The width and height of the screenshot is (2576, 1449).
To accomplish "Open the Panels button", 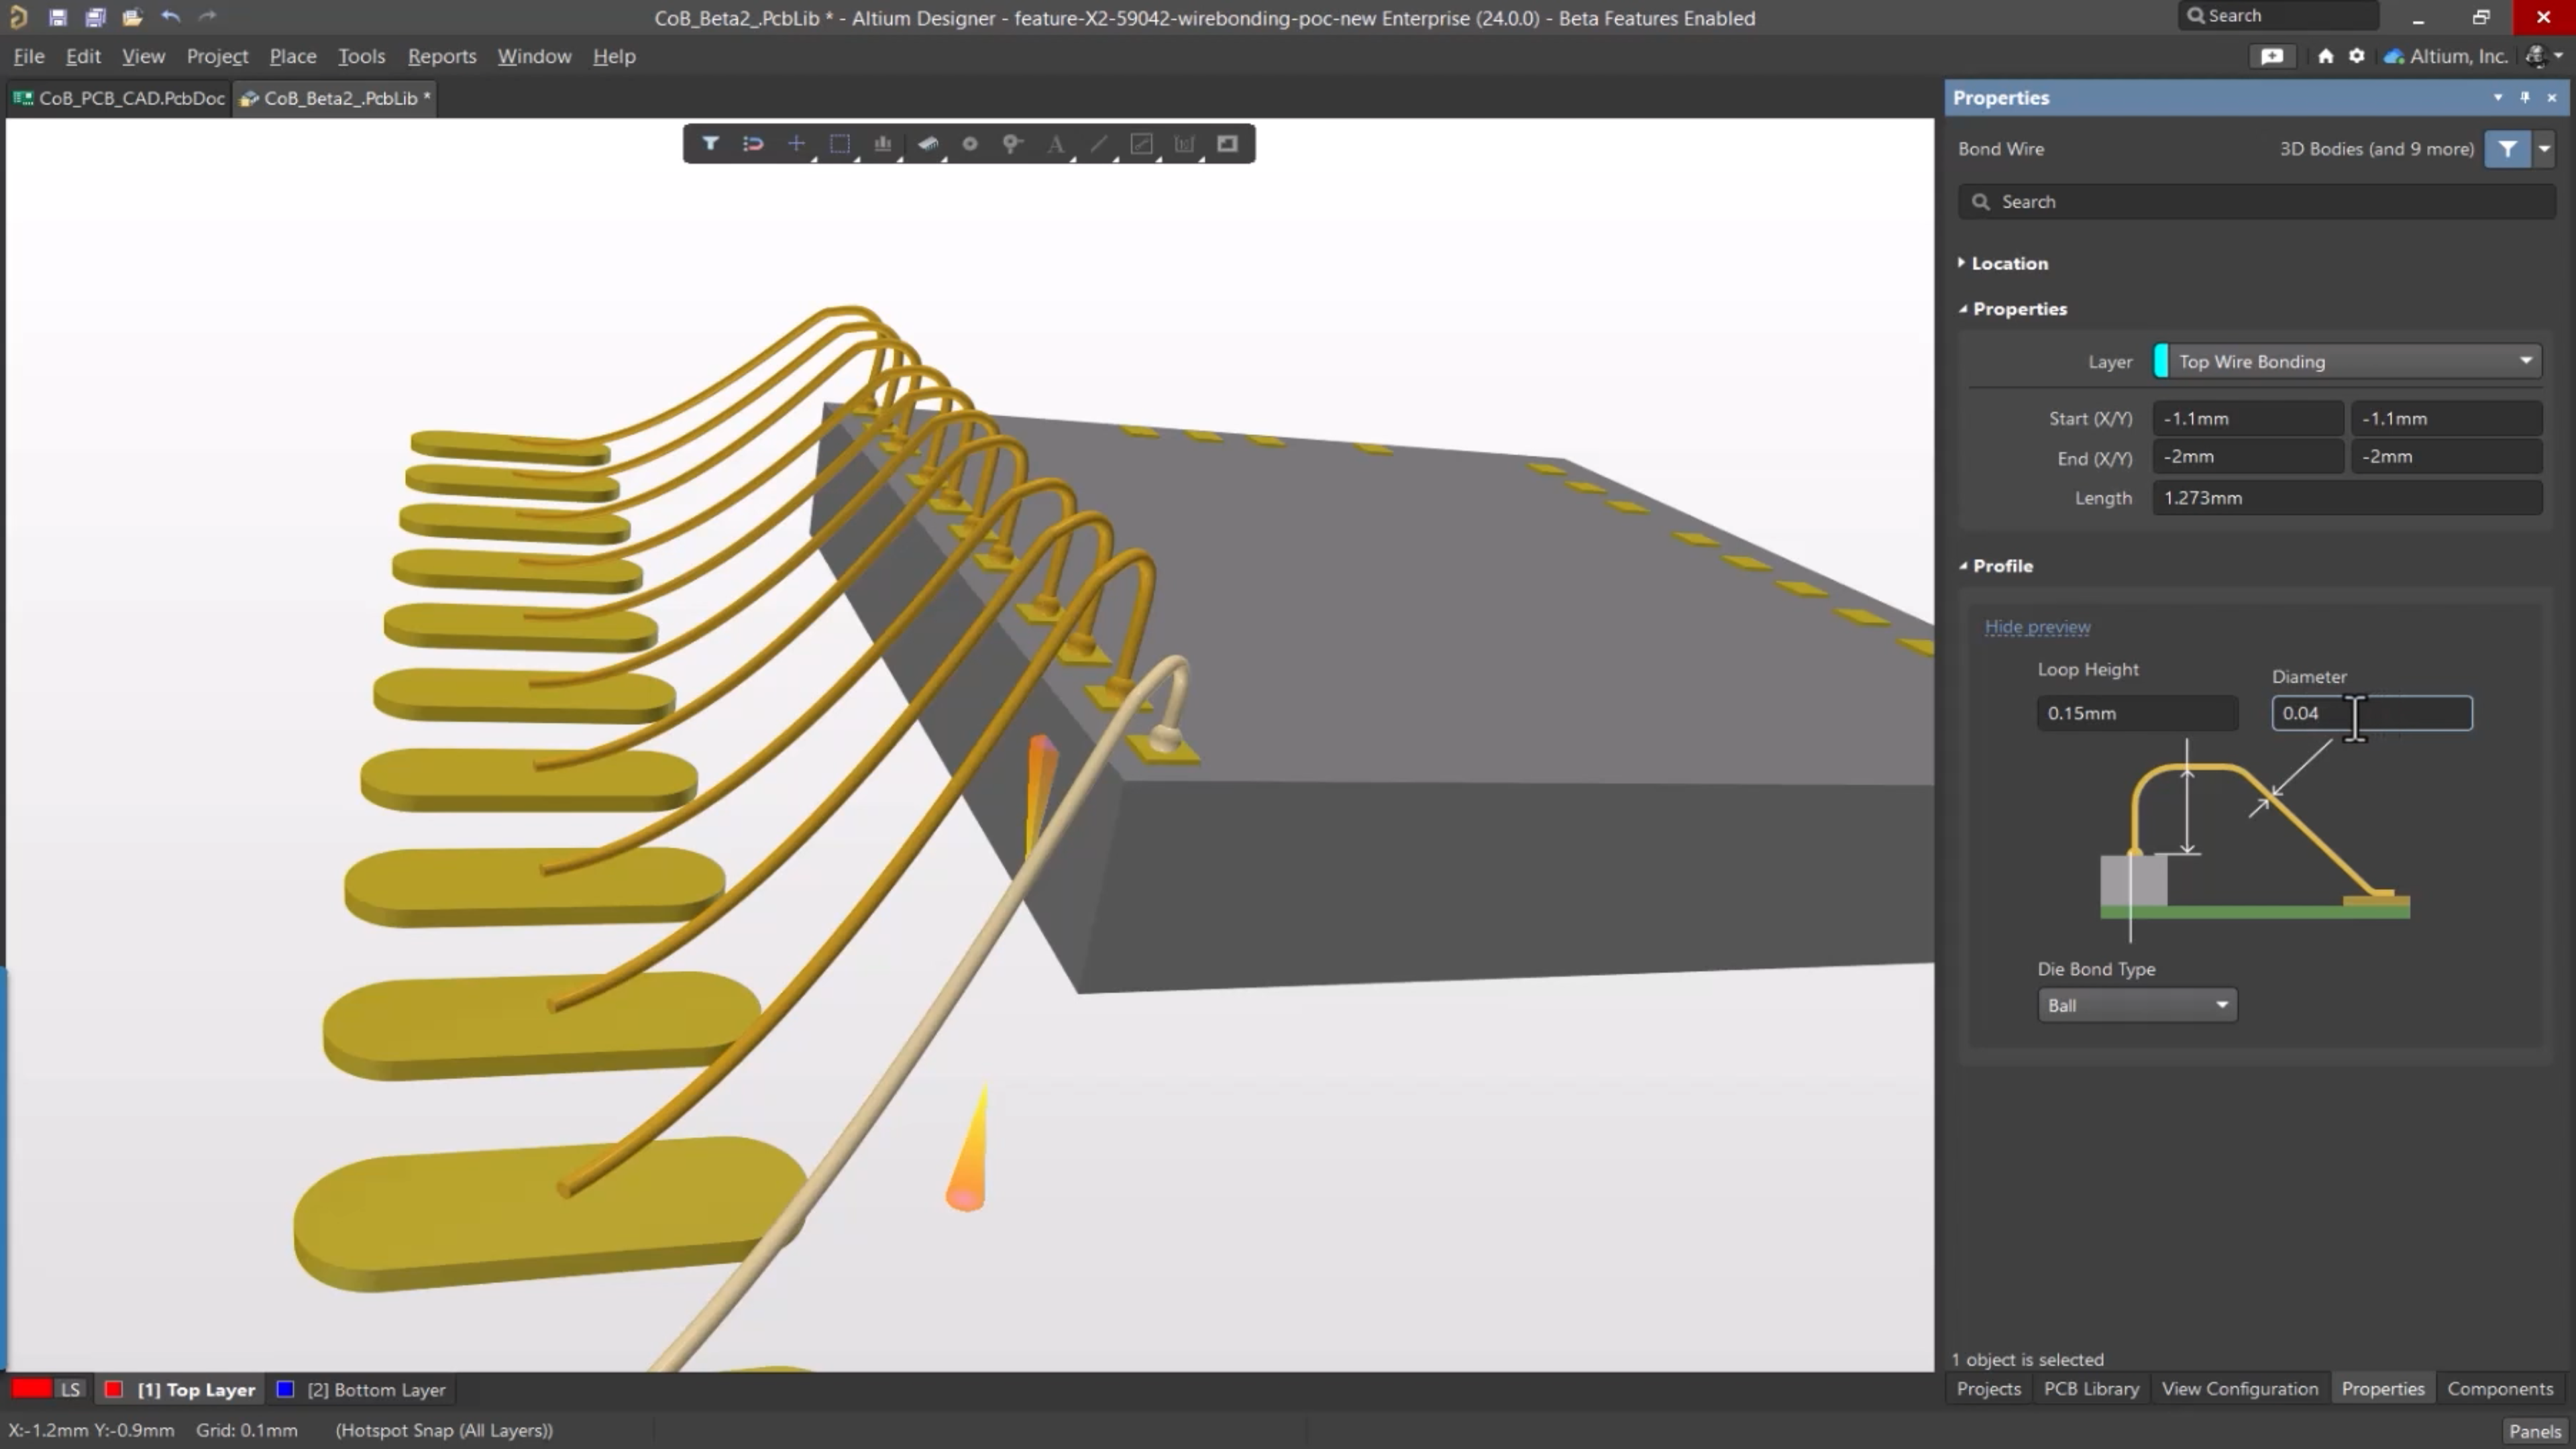I will pos(2534,1431).
